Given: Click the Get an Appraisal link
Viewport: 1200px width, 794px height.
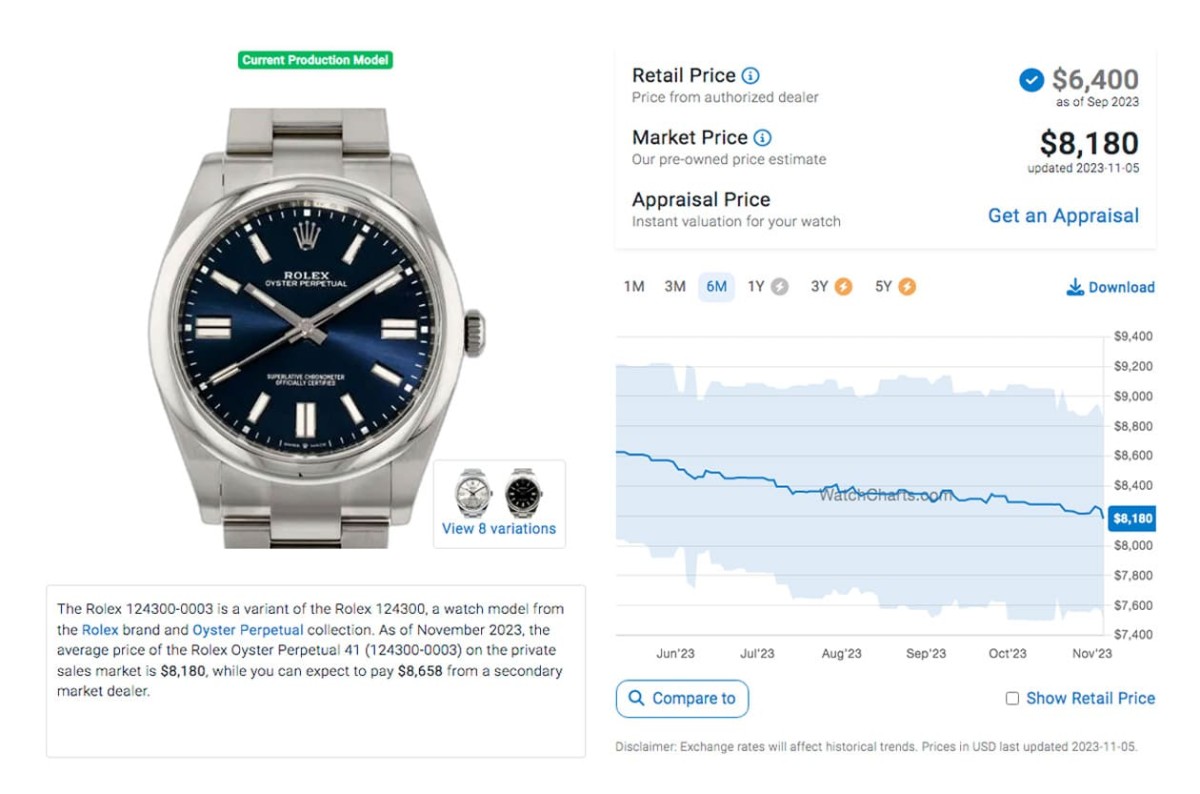Looking at the screenshot, I should click(1063, 216).
